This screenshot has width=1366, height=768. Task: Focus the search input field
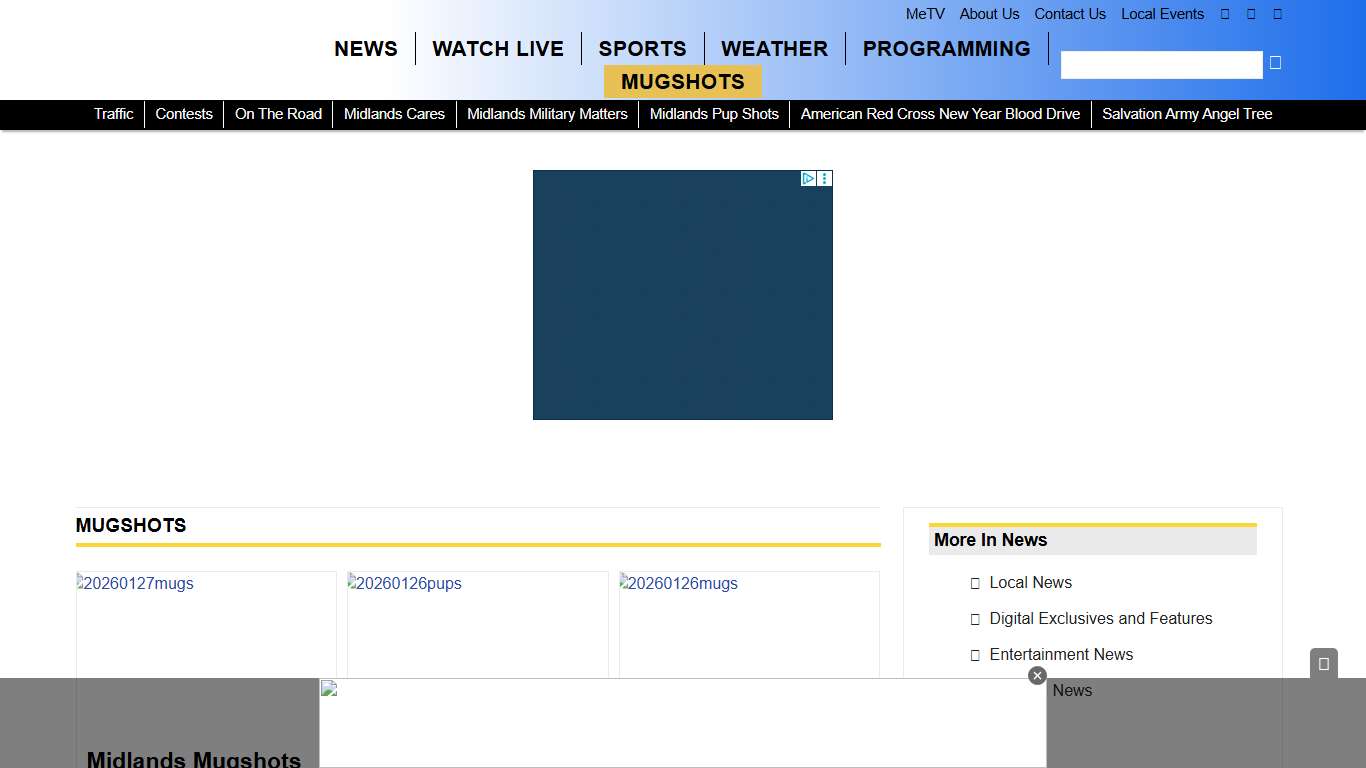point(1161,65)
